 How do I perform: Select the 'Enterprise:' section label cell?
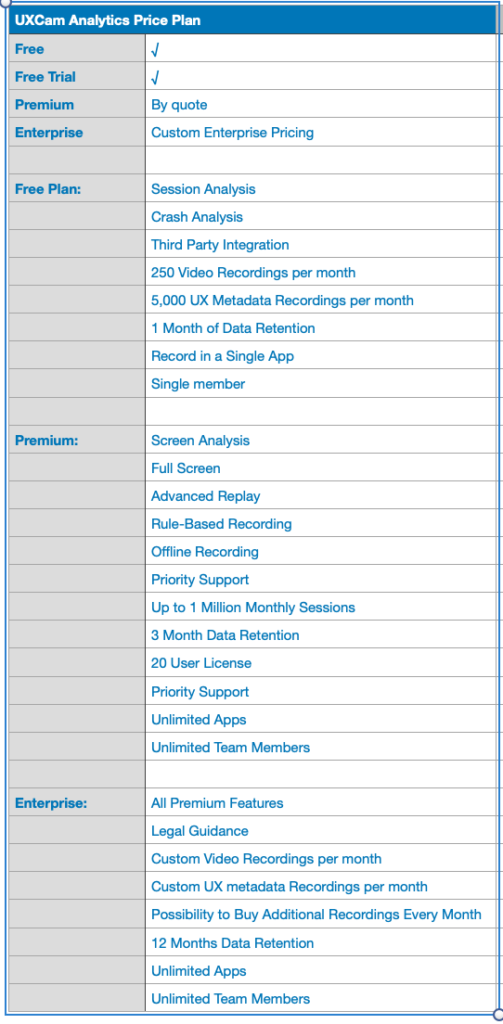77,803
